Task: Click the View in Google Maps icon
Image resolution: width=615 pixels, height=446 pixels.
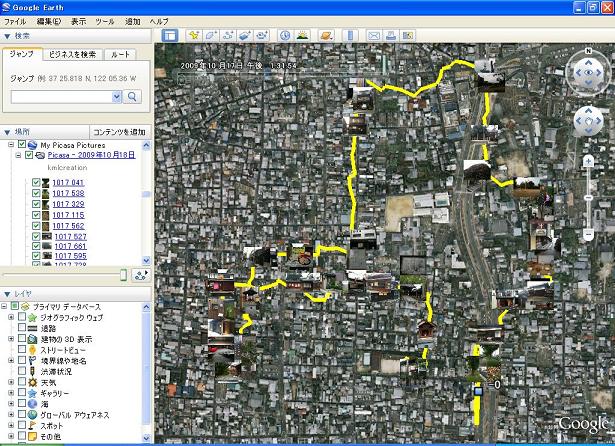Action: pos(408,36)
